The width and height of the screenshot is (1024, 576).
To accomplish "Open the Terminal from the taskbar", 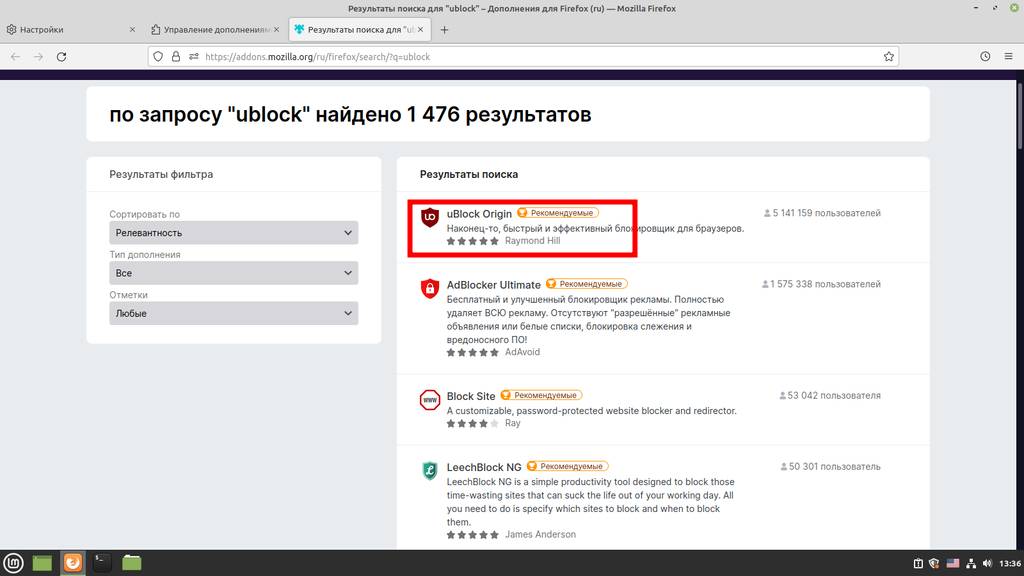I will [x=102, y=563].
